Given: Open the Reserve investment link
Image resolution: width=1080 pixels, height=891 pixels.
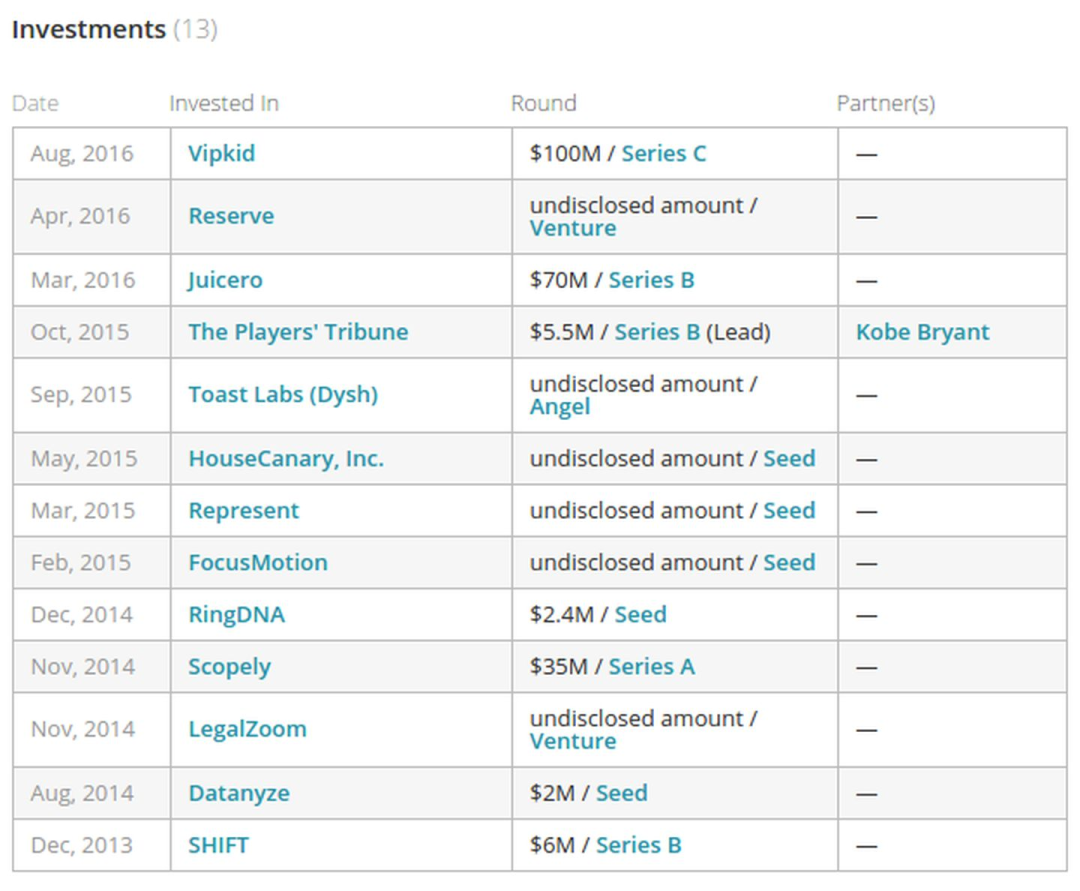Looking at the screenshot, I should click(231, 216).
